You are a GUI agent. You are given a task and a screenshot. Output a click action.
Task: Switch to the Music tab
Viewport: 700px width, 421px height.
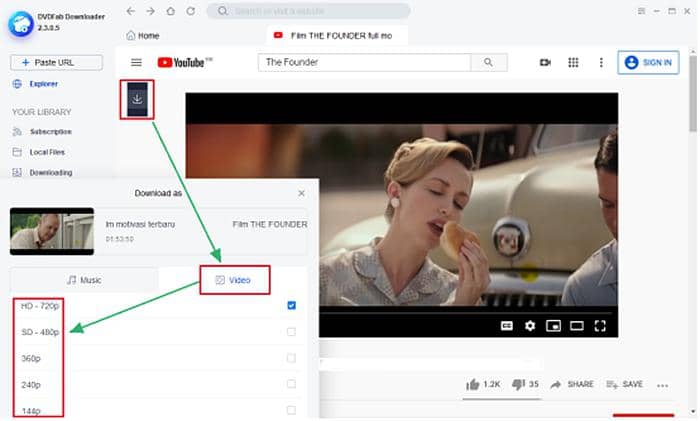[x=84, y=280]
